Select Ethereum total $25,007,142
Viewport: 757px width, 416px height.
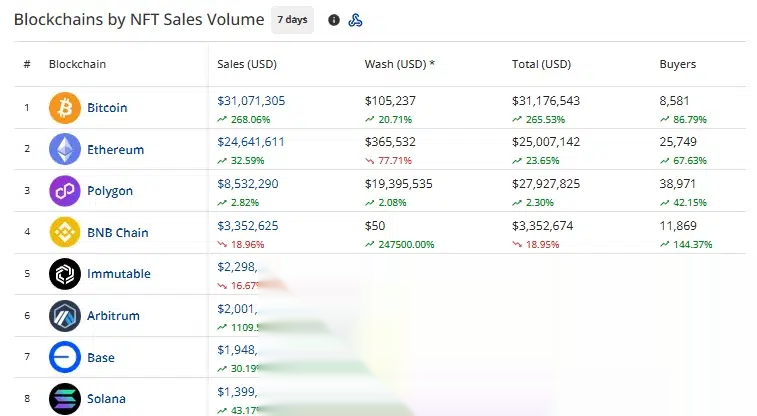click(546, 142)
